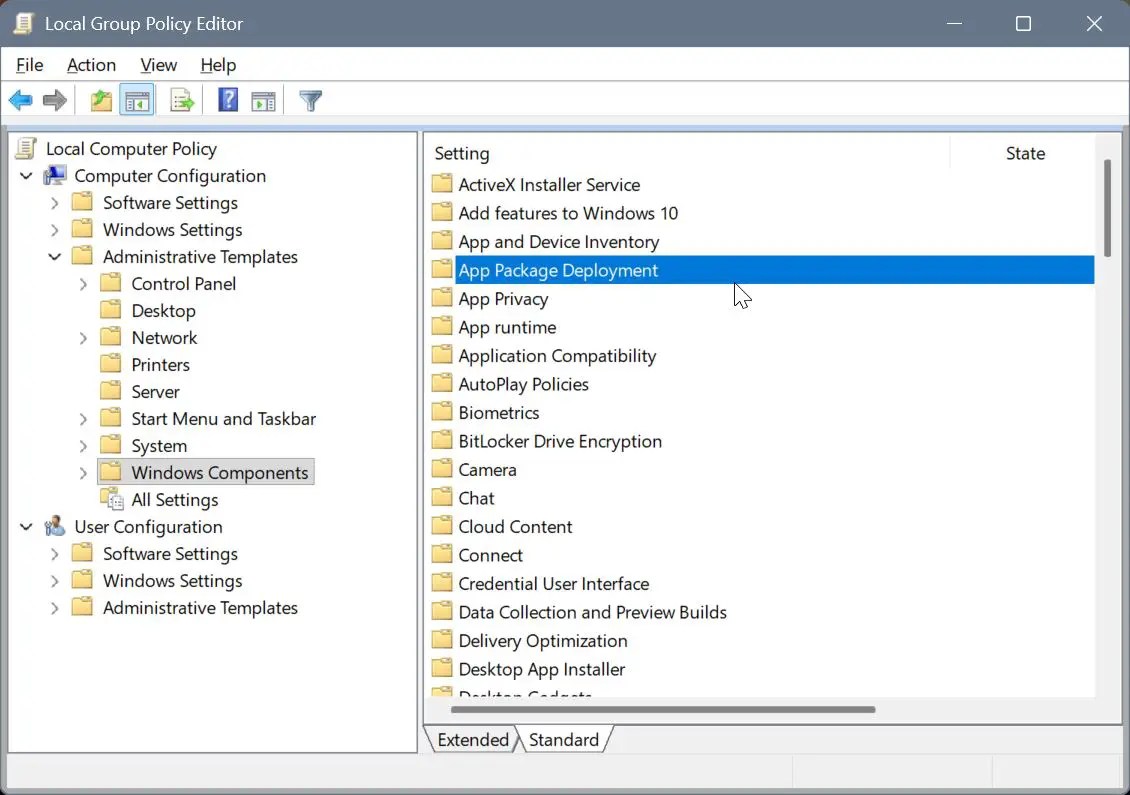The width and height of the screenshot is (1130, 795).
Task: Collapse Administrative Templates under Computer Configuration
Action: pos(55,257)
